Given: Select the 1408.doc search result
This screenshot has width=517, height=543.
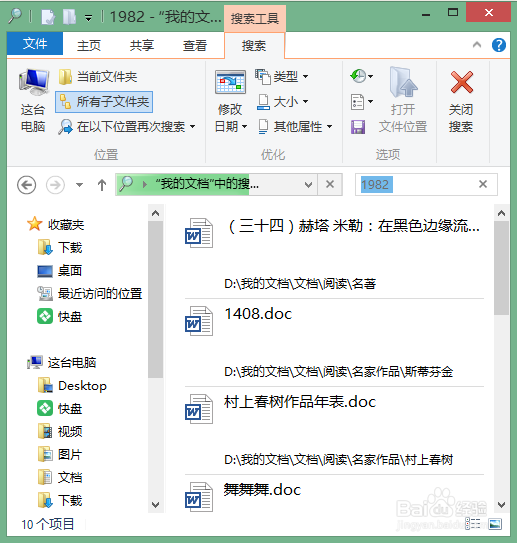Looking at the screenshot, I should tap(334, 343).
